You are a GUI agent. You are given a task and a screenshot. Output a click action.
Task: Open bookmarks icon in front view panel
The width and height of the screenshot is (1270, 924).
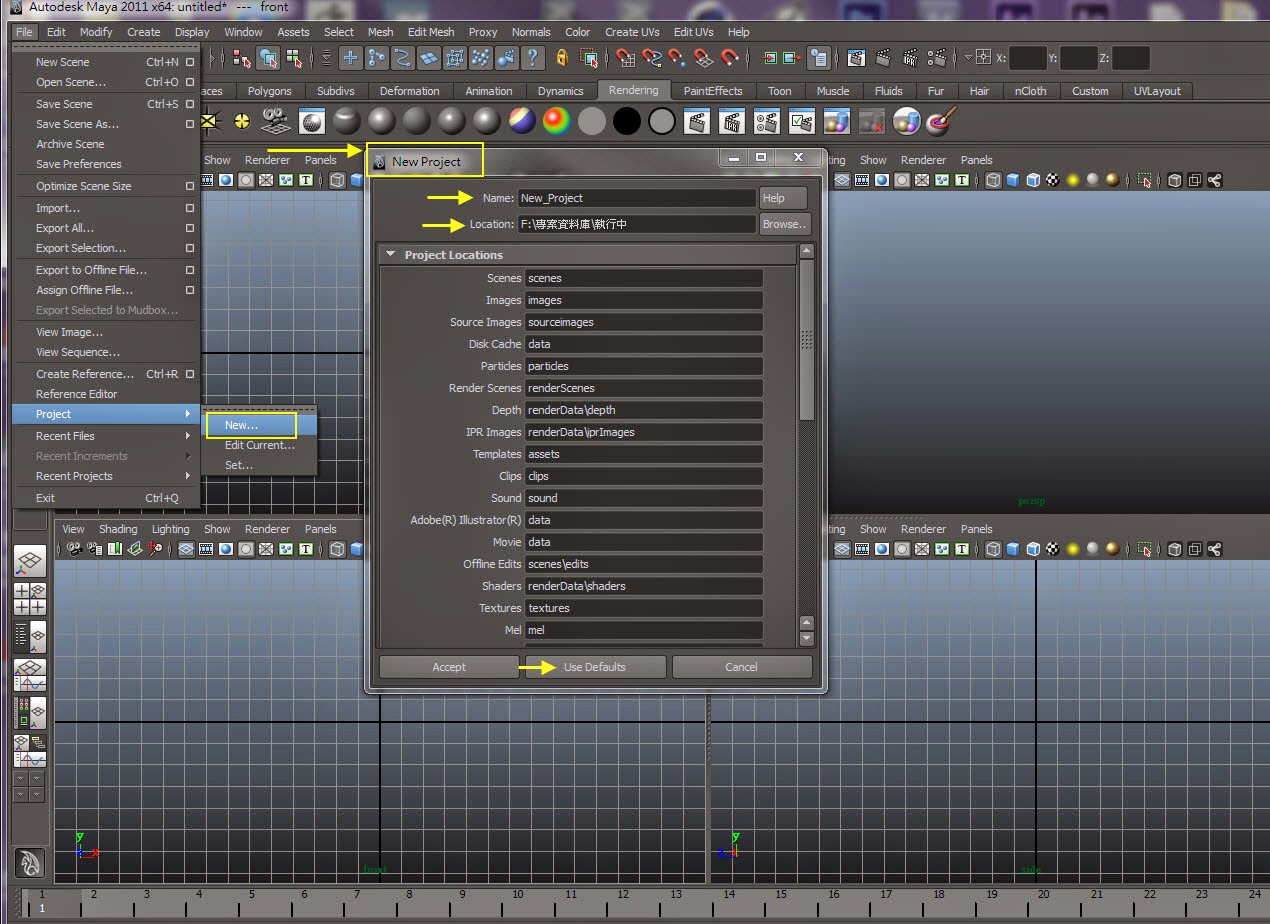(115, 549)
